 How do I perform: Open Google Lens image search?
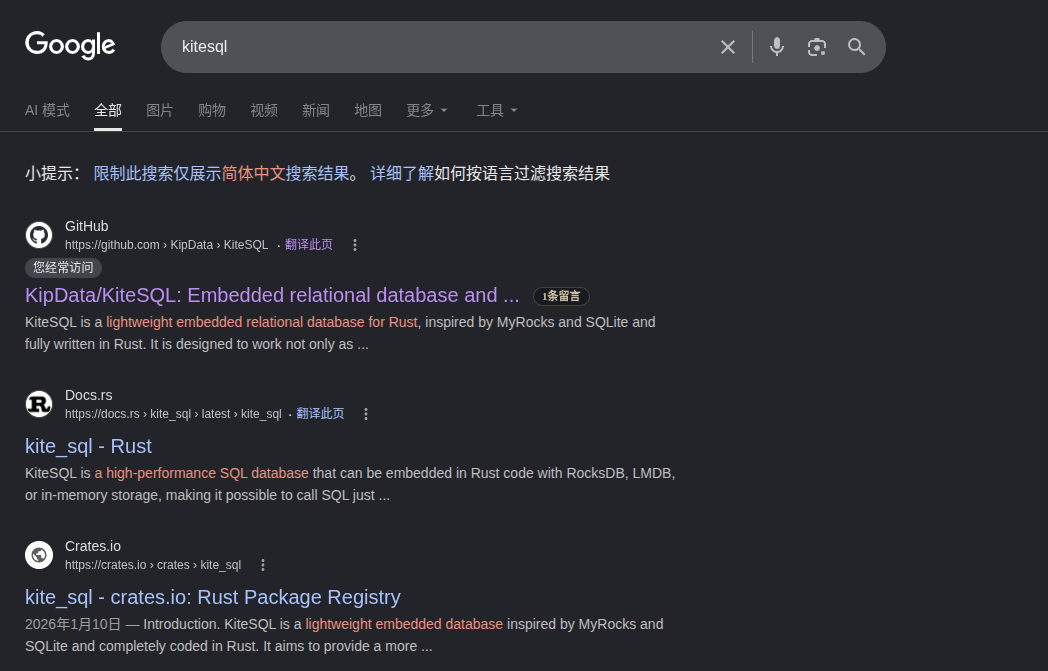(x=817, y=47)
